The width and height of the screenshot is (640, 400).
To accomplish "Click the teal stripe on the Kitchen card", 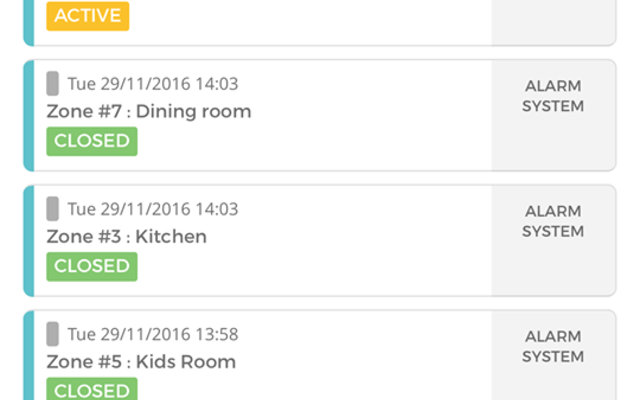I will click(28, 240).
